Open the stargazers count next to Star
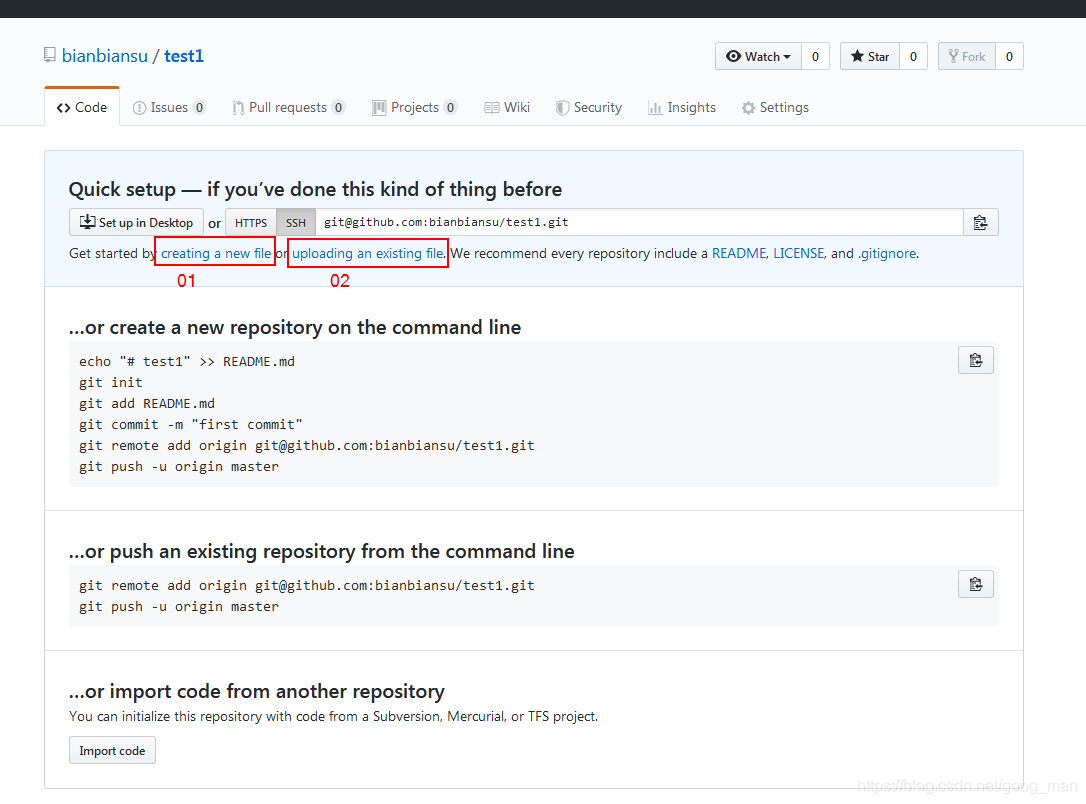1086x804 pixels. point(913,57)
